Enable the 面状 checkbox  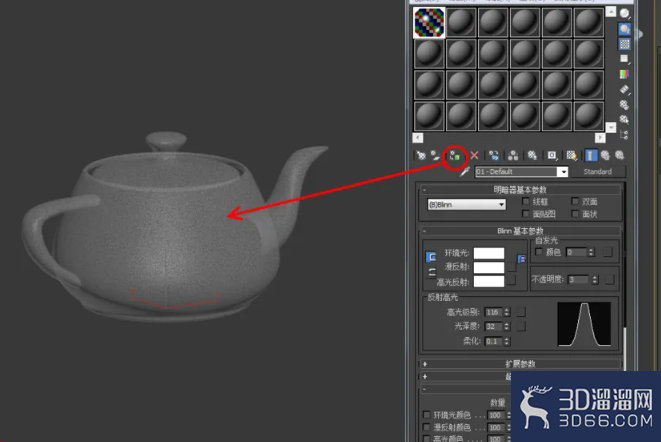point(575,214)
